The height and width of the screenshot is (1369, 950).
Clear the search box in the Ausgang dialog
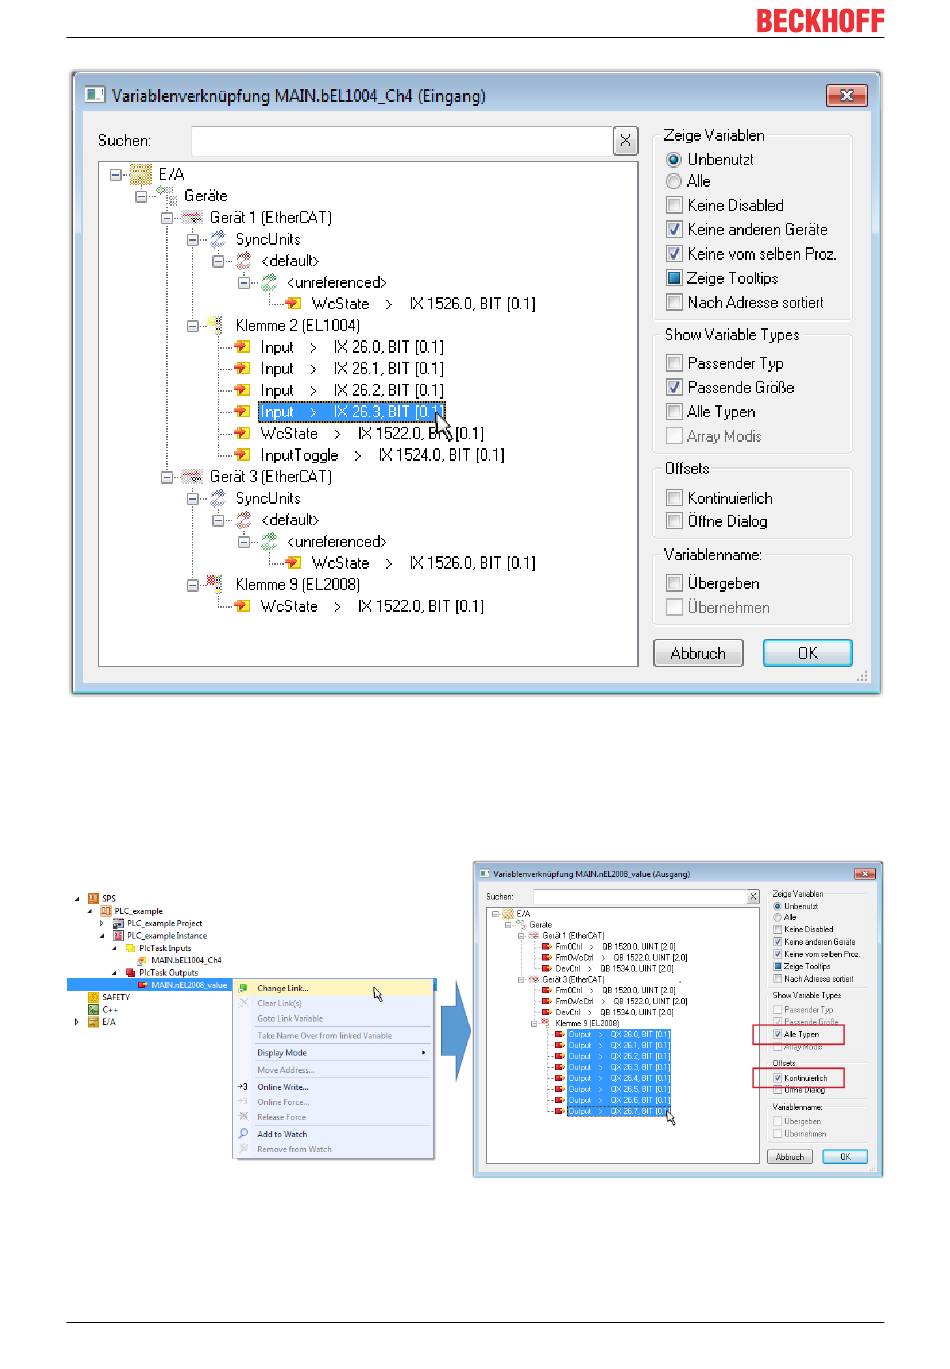click(754, 897)
